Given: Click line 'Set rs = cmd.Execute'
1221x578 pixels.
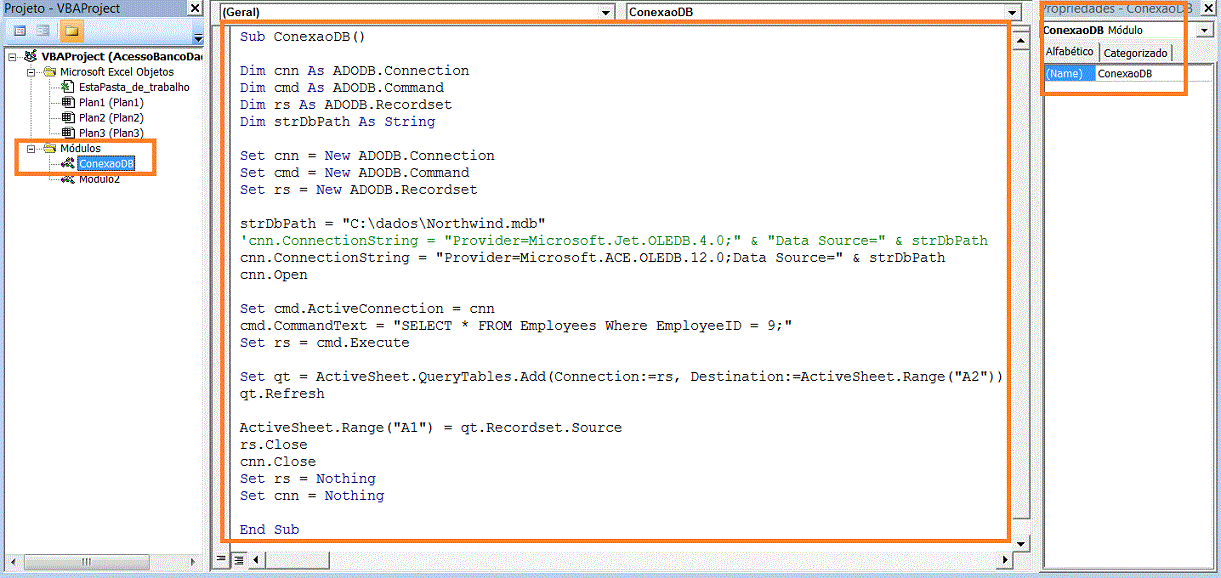Looking at the screenshot, I should click(324, 343).
